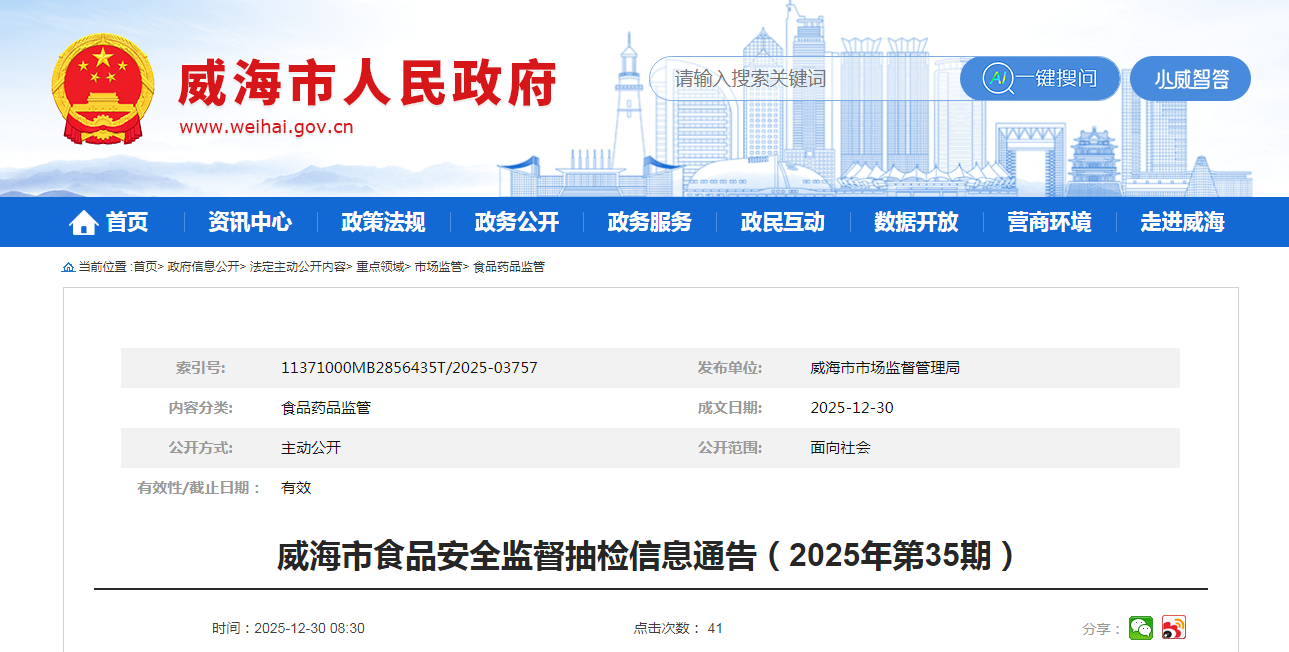Click the 市场监管 breadcrumb link
1289x652 pixels.
click(438, 267)
